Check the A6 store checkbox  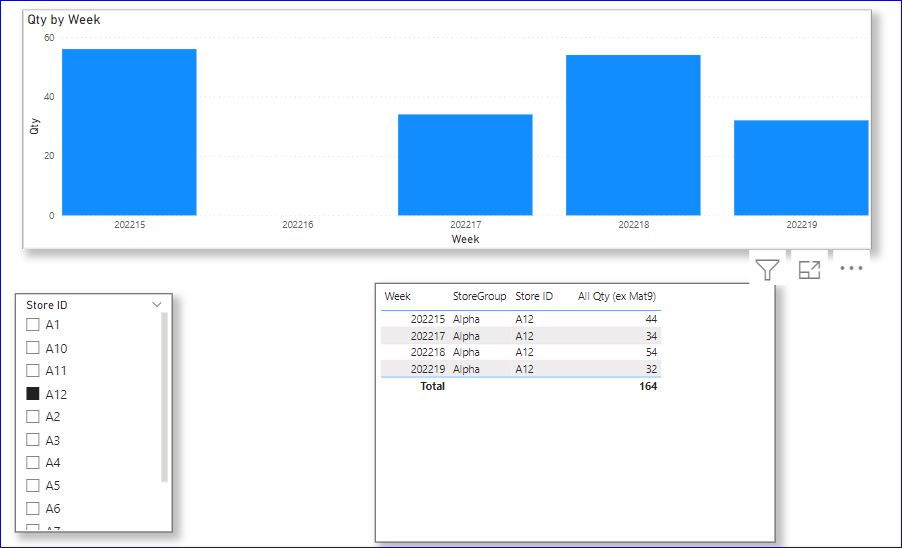(33, 508)
